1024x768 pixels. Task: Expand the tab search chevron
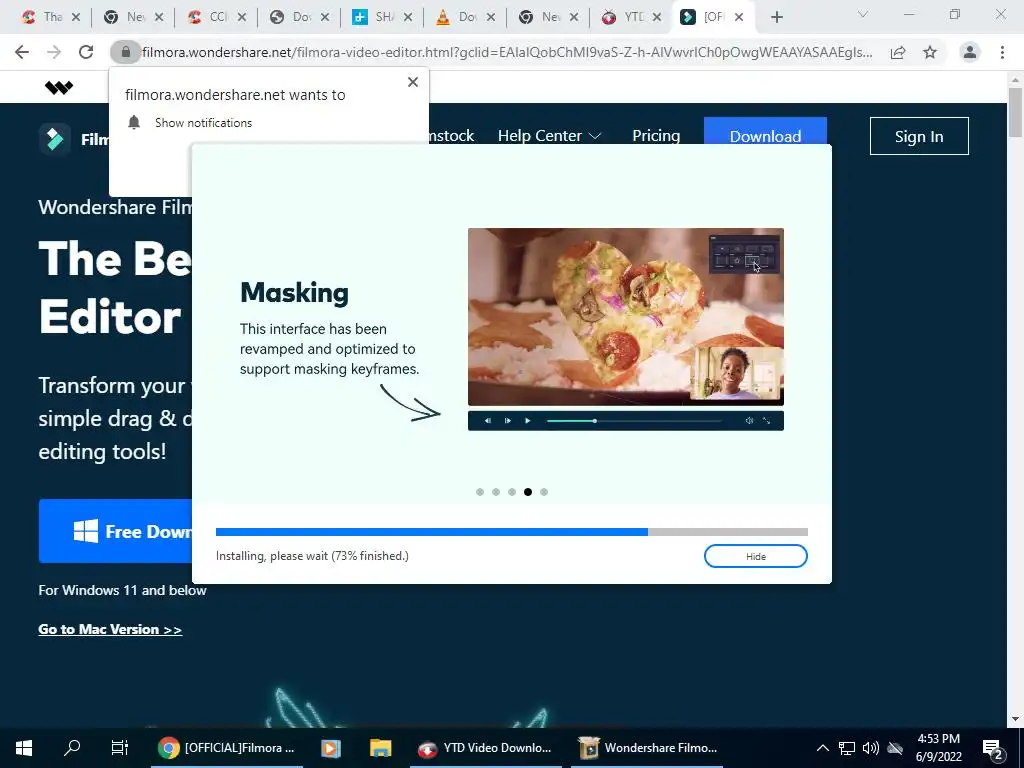tap(863, 14)
